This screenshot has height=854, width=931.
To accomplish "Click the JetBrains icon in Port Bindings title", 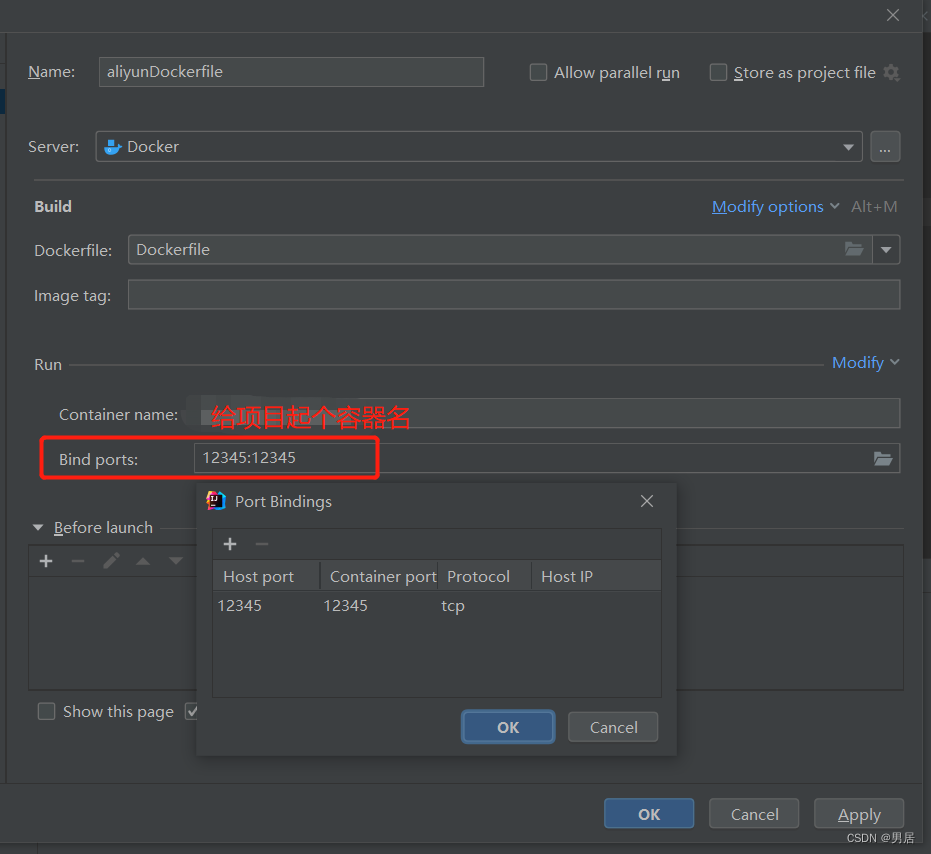I will [216, 501].
